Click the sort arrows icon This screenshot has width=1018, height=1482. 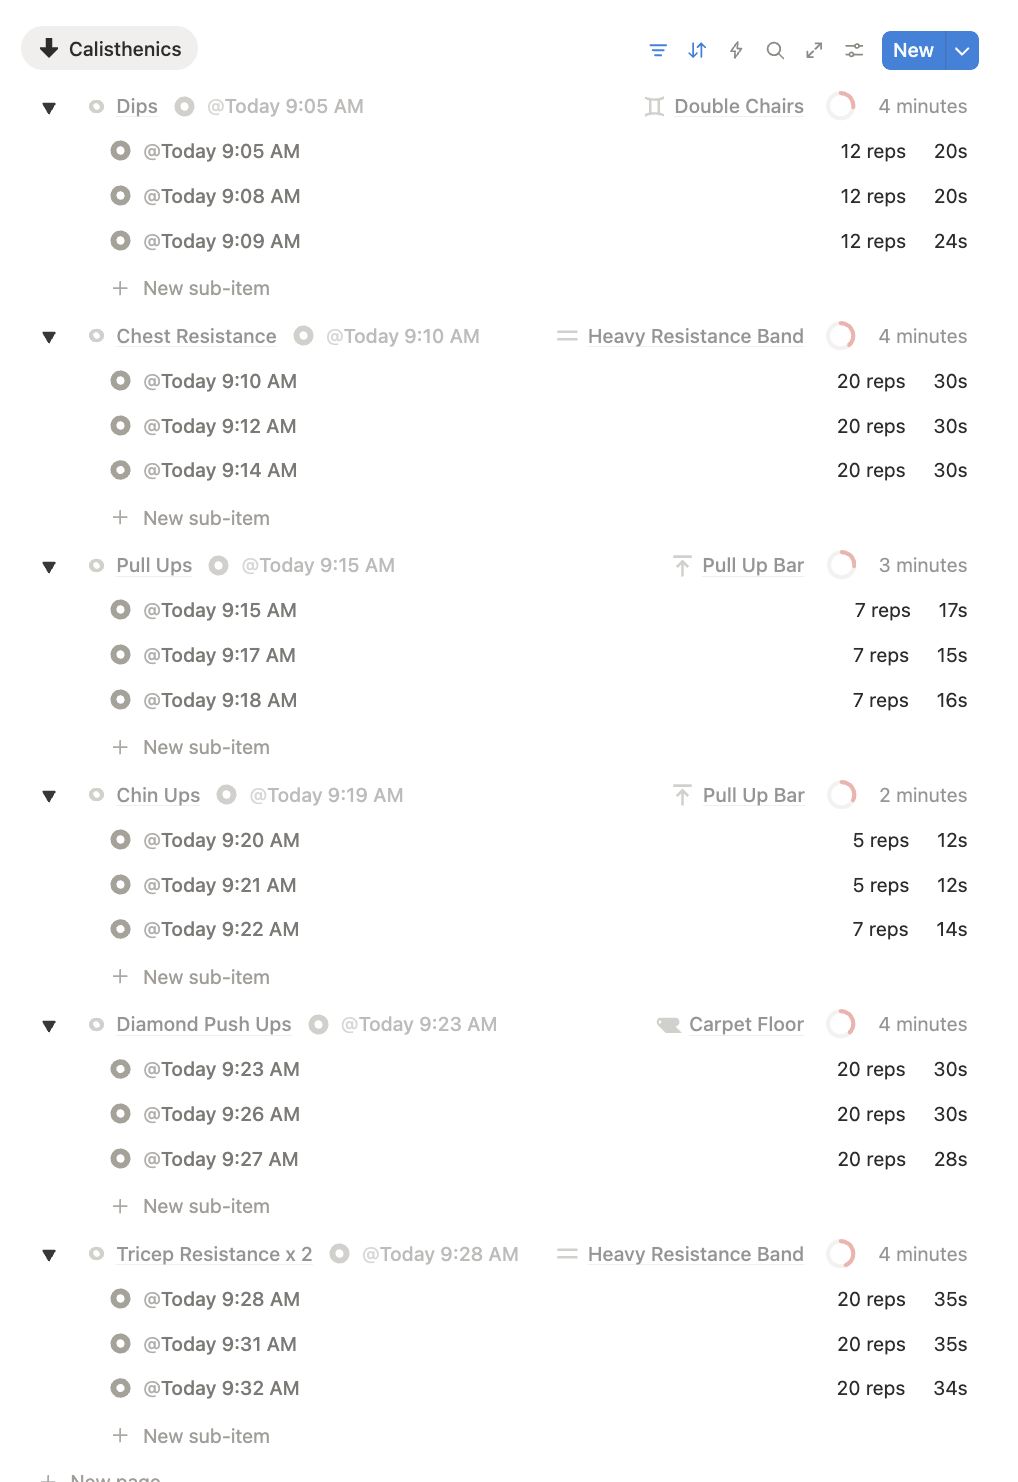click(x=697, y=50)
